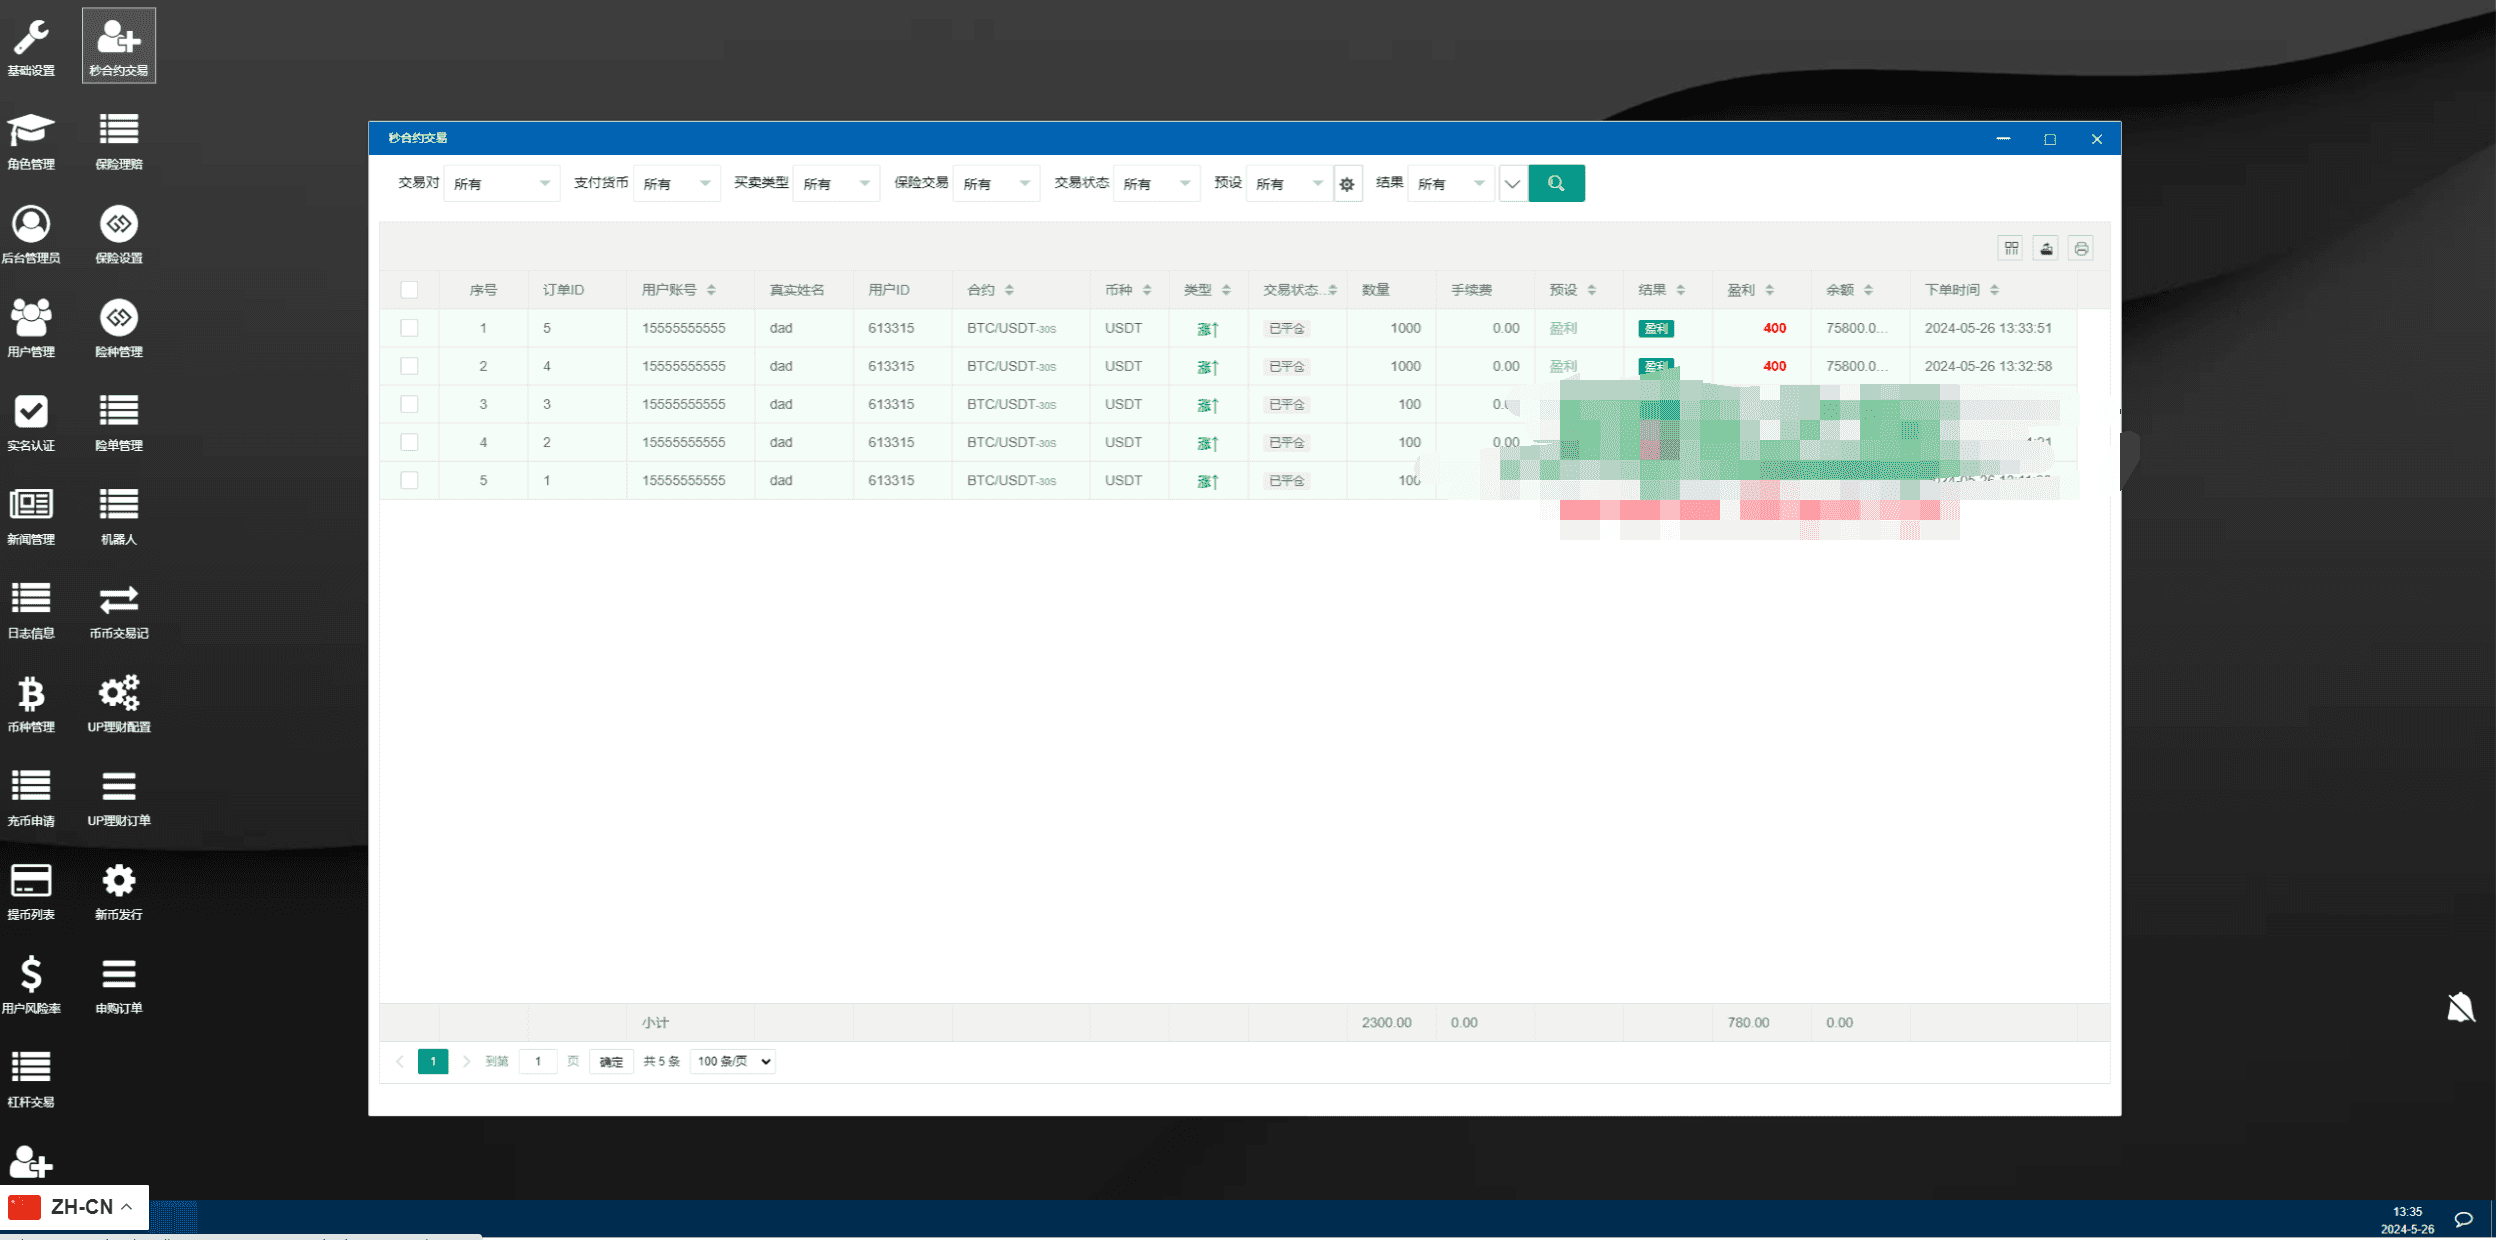The width and height of the screenshot is (2498, 1240).
Task: Click the print icon above table
Action: pyautogui.click(x=2081, y=249)
